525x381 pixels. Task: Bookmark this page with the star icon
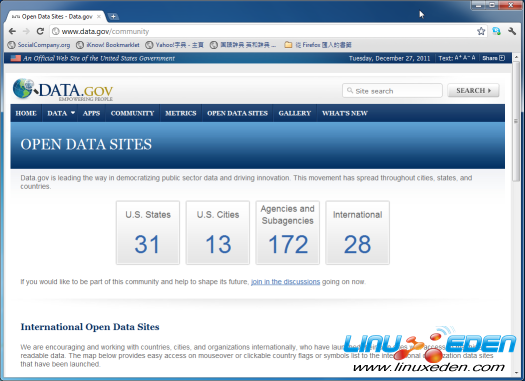tap(481, 31)
